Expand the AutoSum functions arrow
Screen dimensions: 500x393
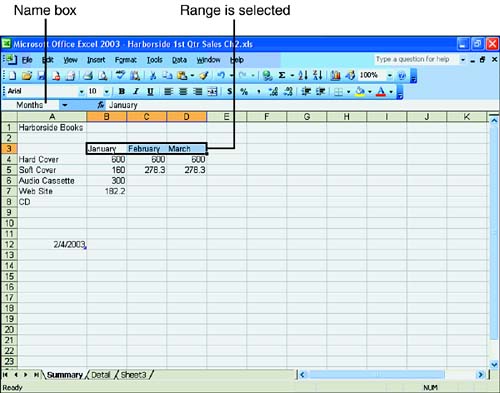point(292,76)
